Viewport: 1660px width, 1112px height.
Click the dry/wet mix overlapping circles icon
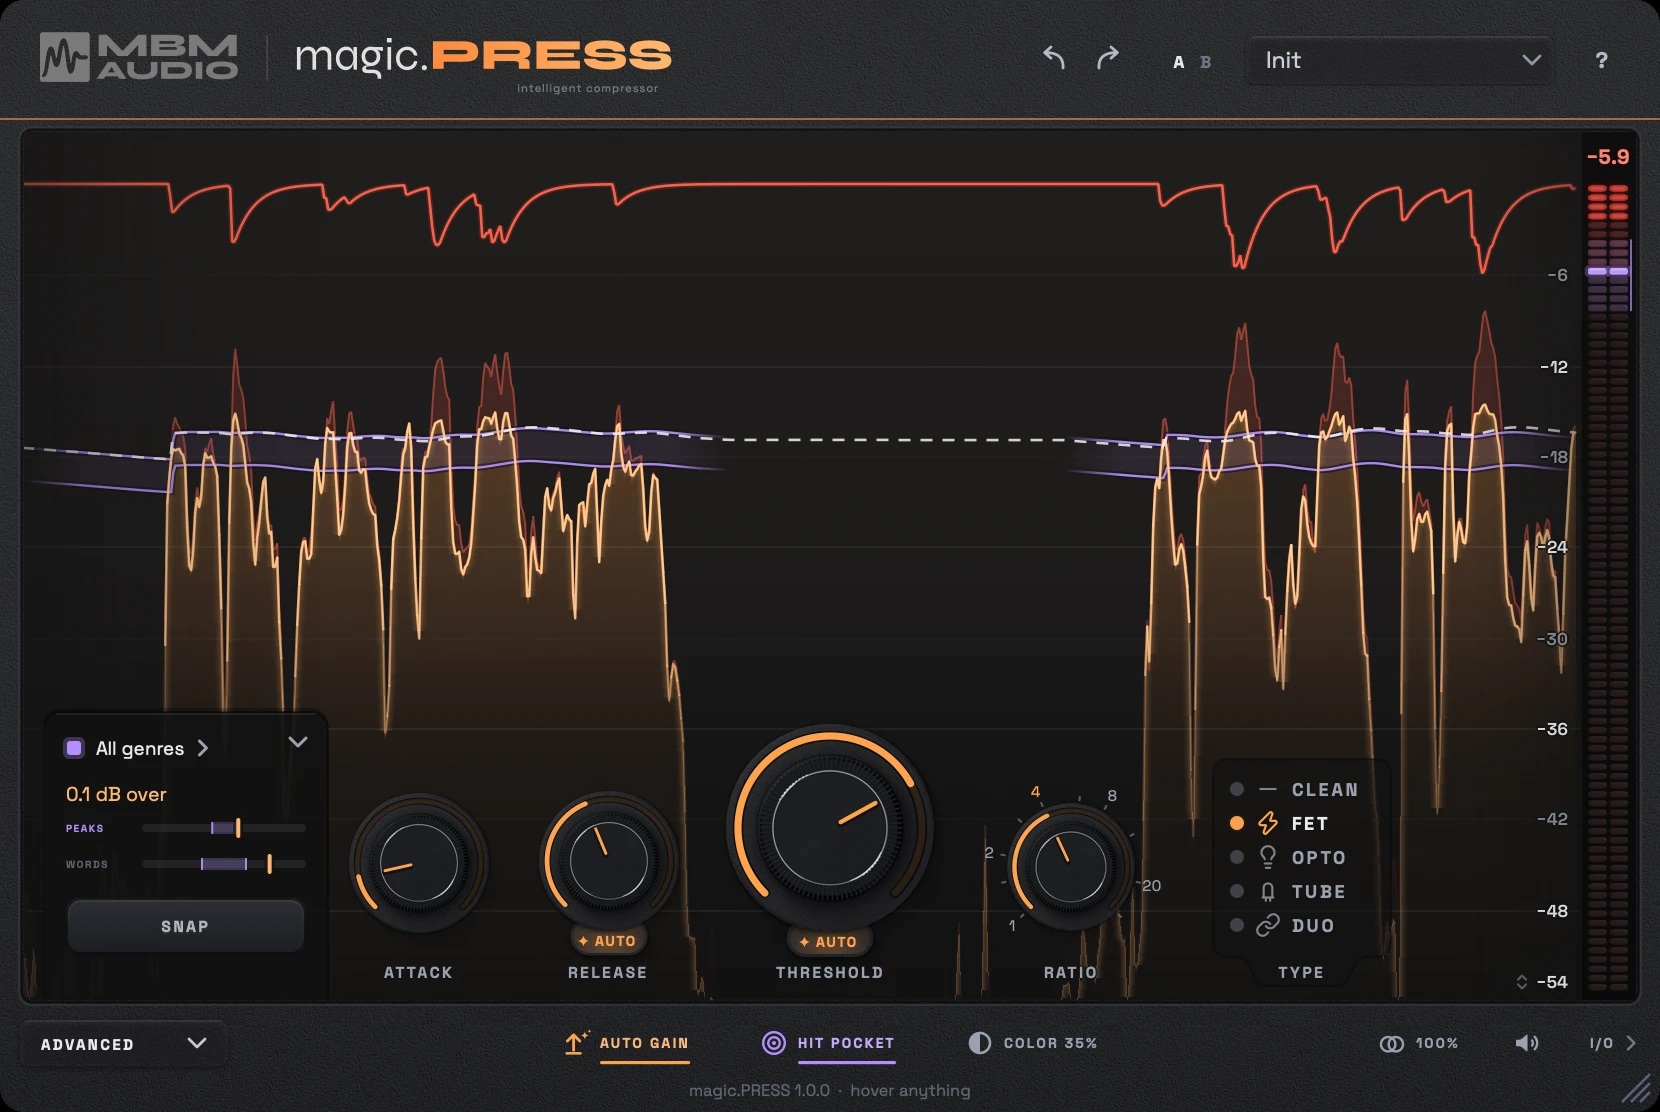[1392, 1043]
